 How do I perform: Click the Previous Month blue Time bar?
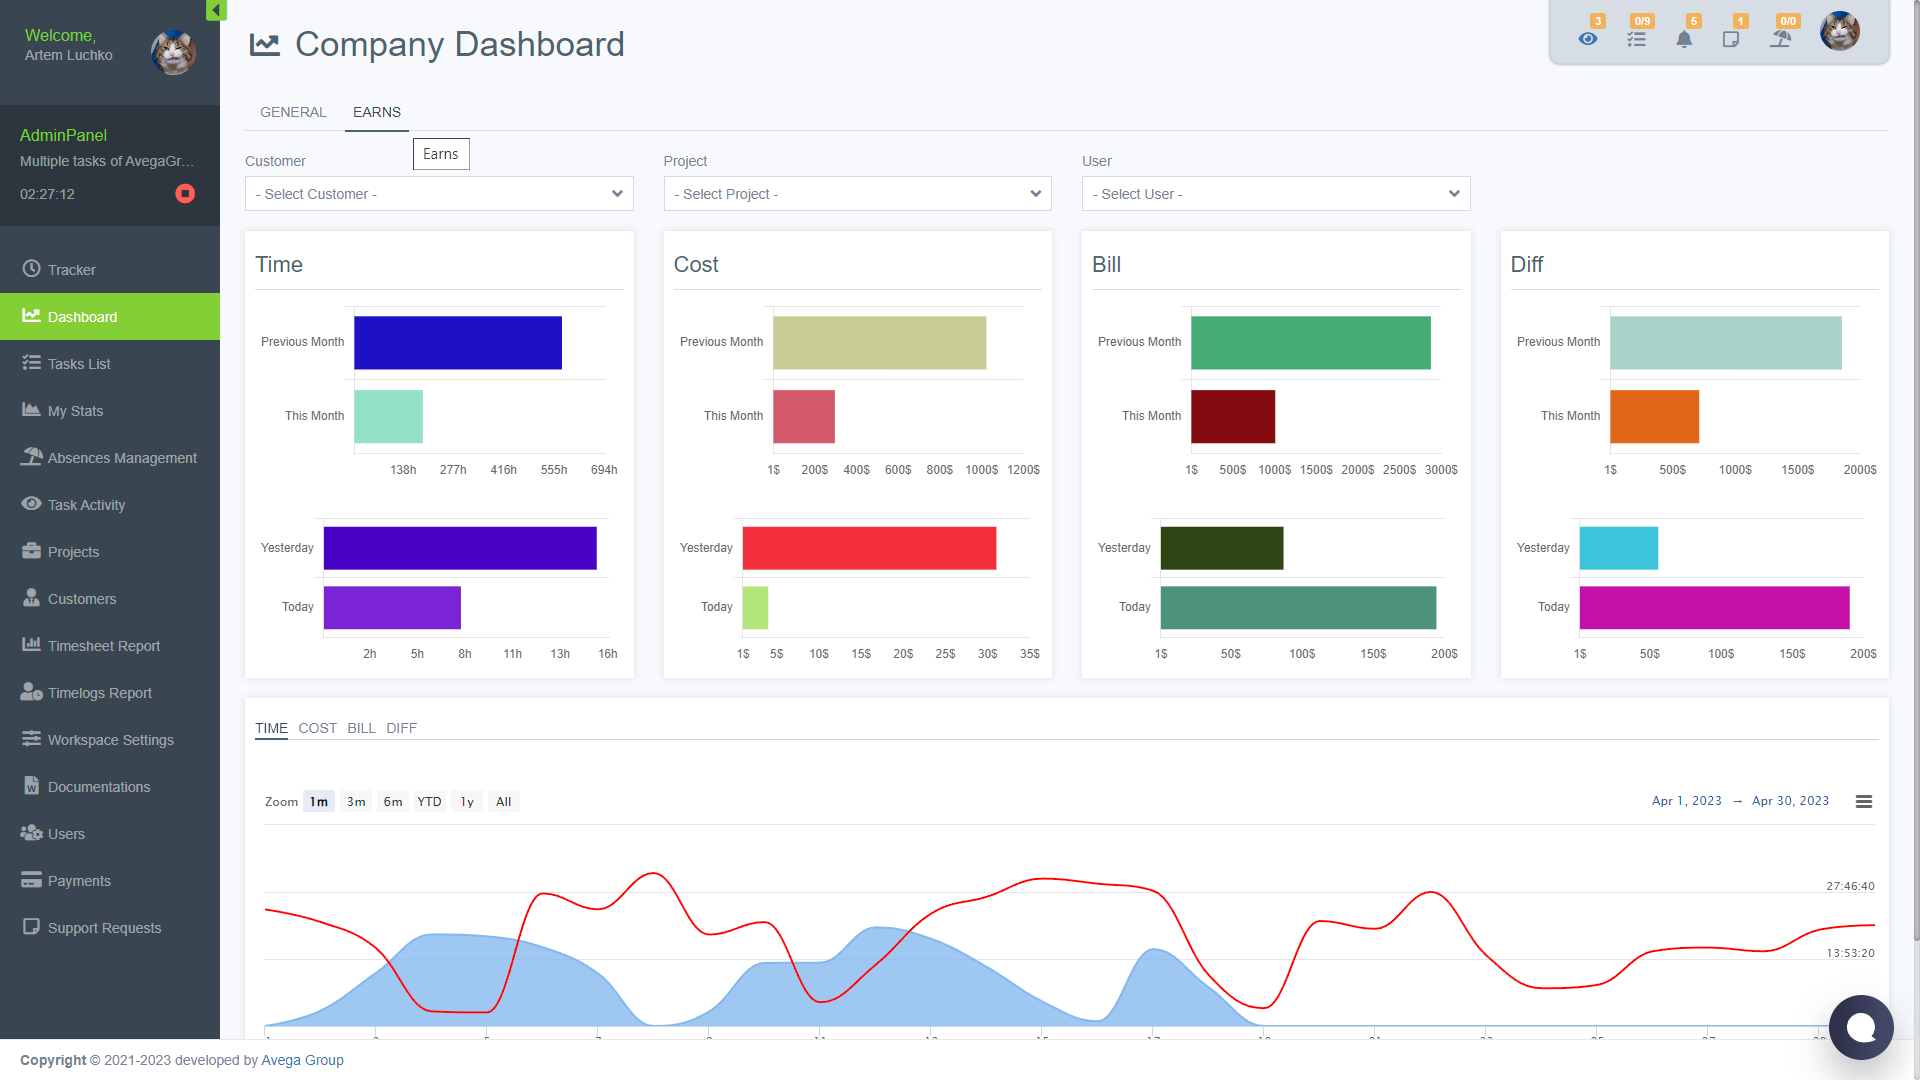(458, 343)
